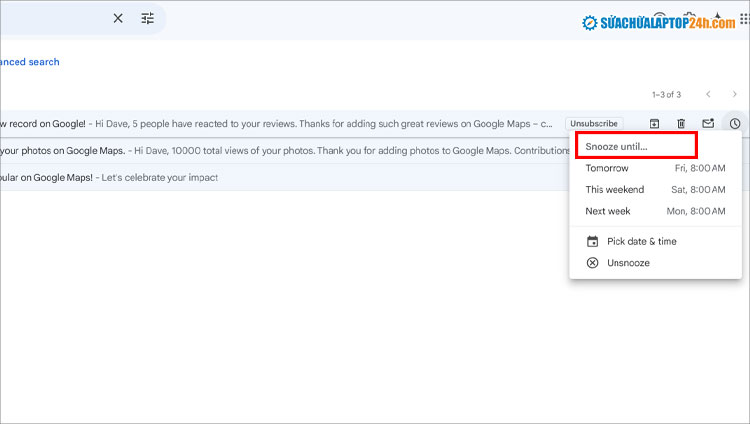
Task: Open the advanced search link
Action: pos(30,62)
